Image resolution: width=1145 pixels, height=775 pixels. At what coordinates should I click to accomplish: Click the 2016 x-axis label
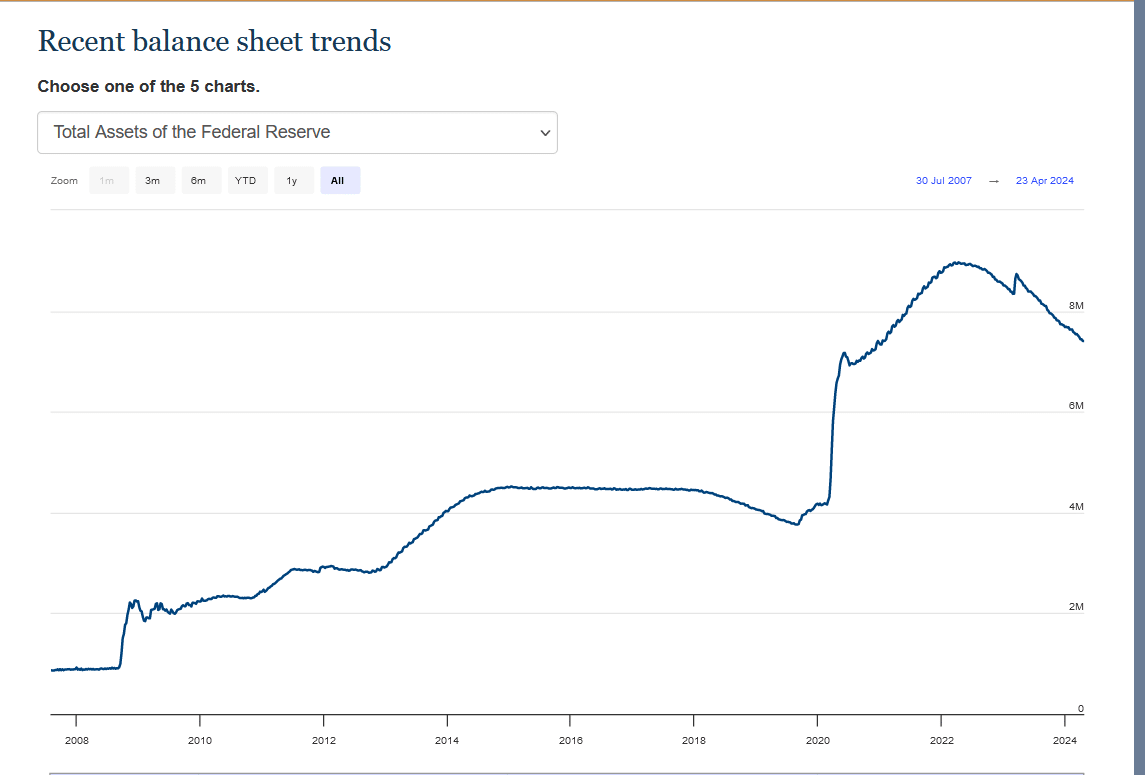pos(570,741)
